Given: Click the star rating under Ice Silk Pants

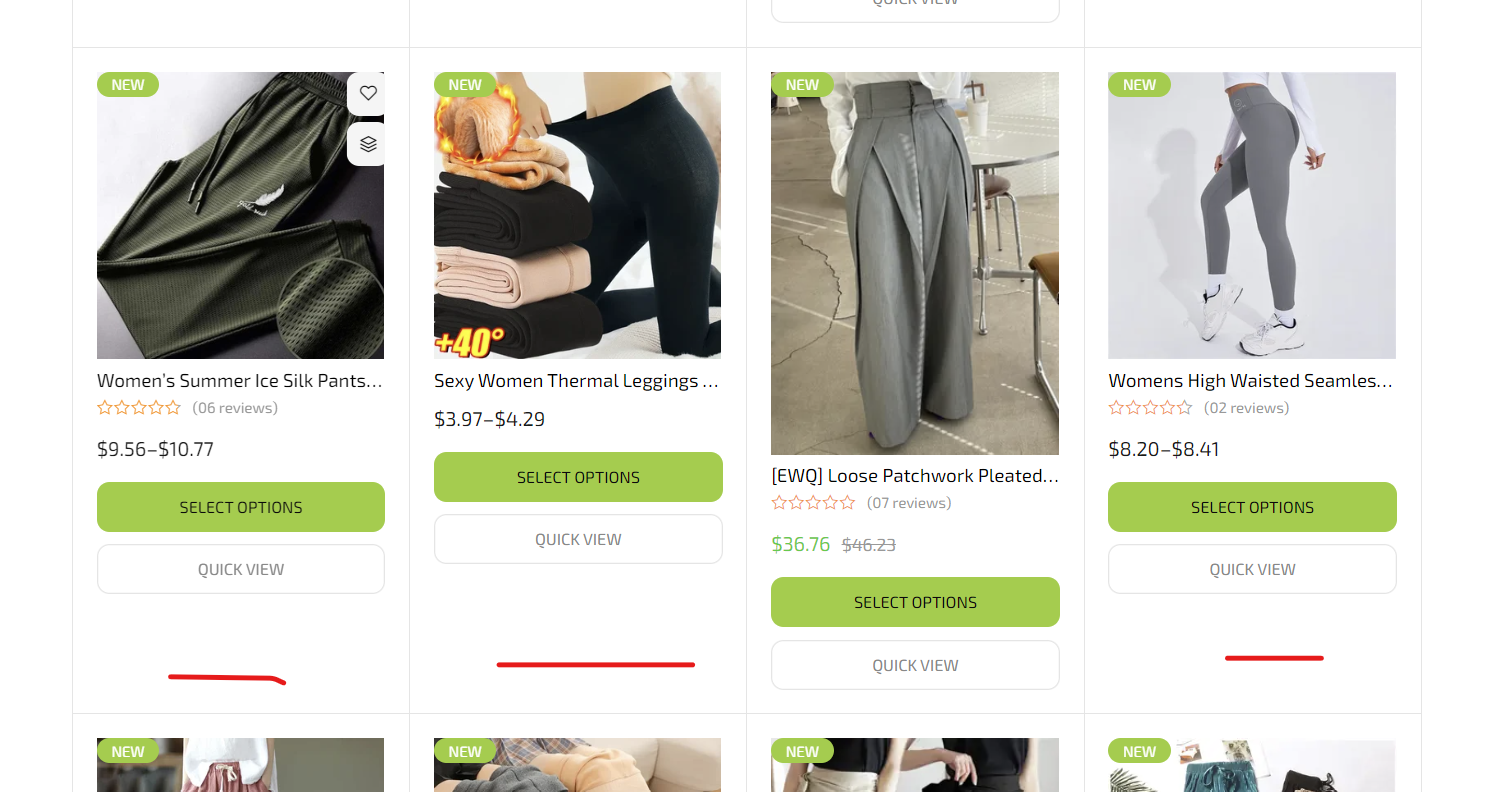Looking at the screenshot, I should [139, 408].
